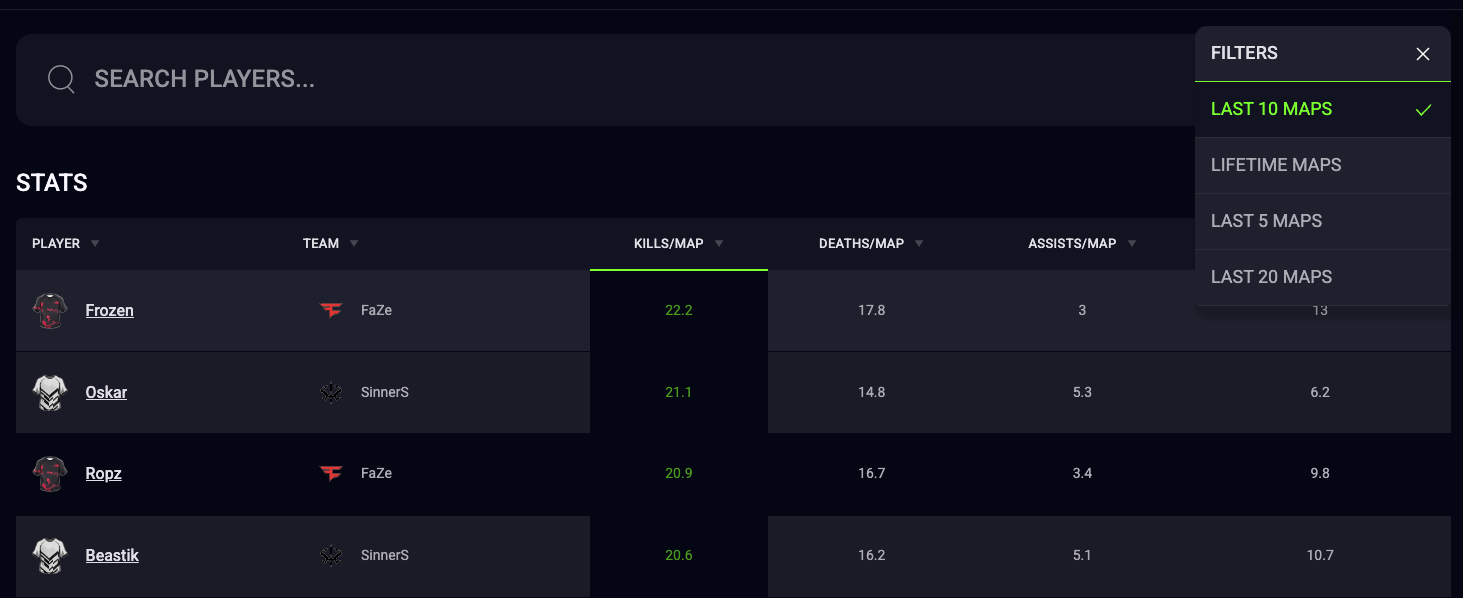Open Frozen's player profile link
The height and width of the screenshot is (598, 1463).
110,311
